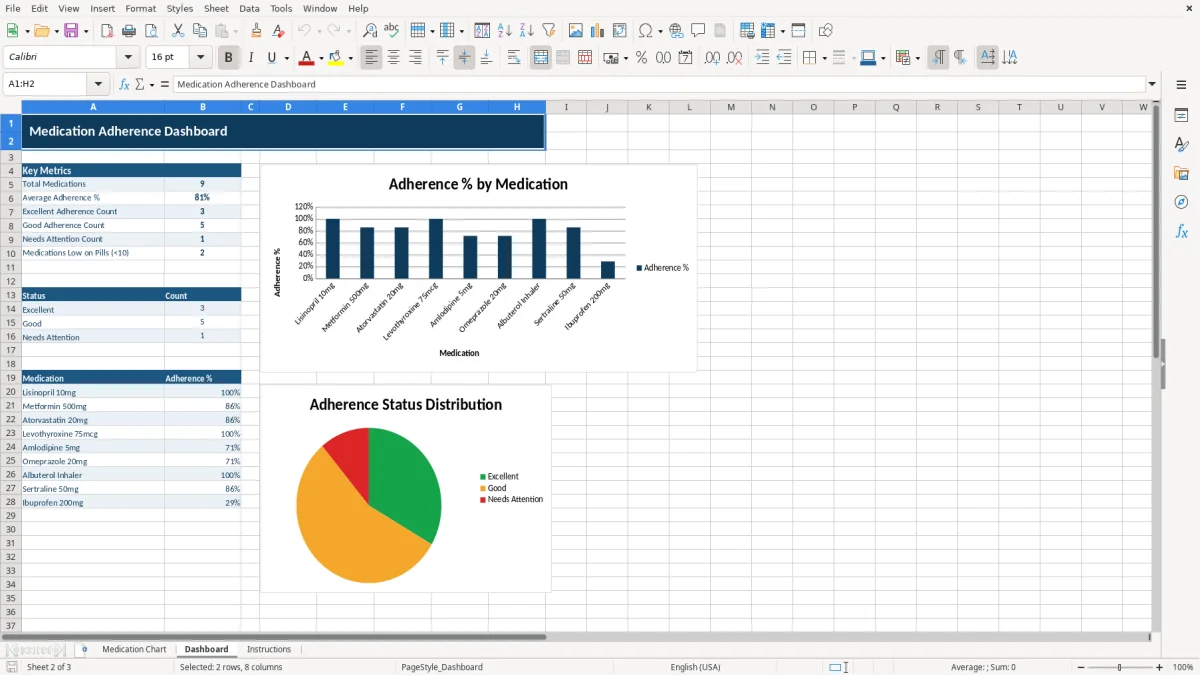
Task: Click row header 19
Action: [11, 378]
